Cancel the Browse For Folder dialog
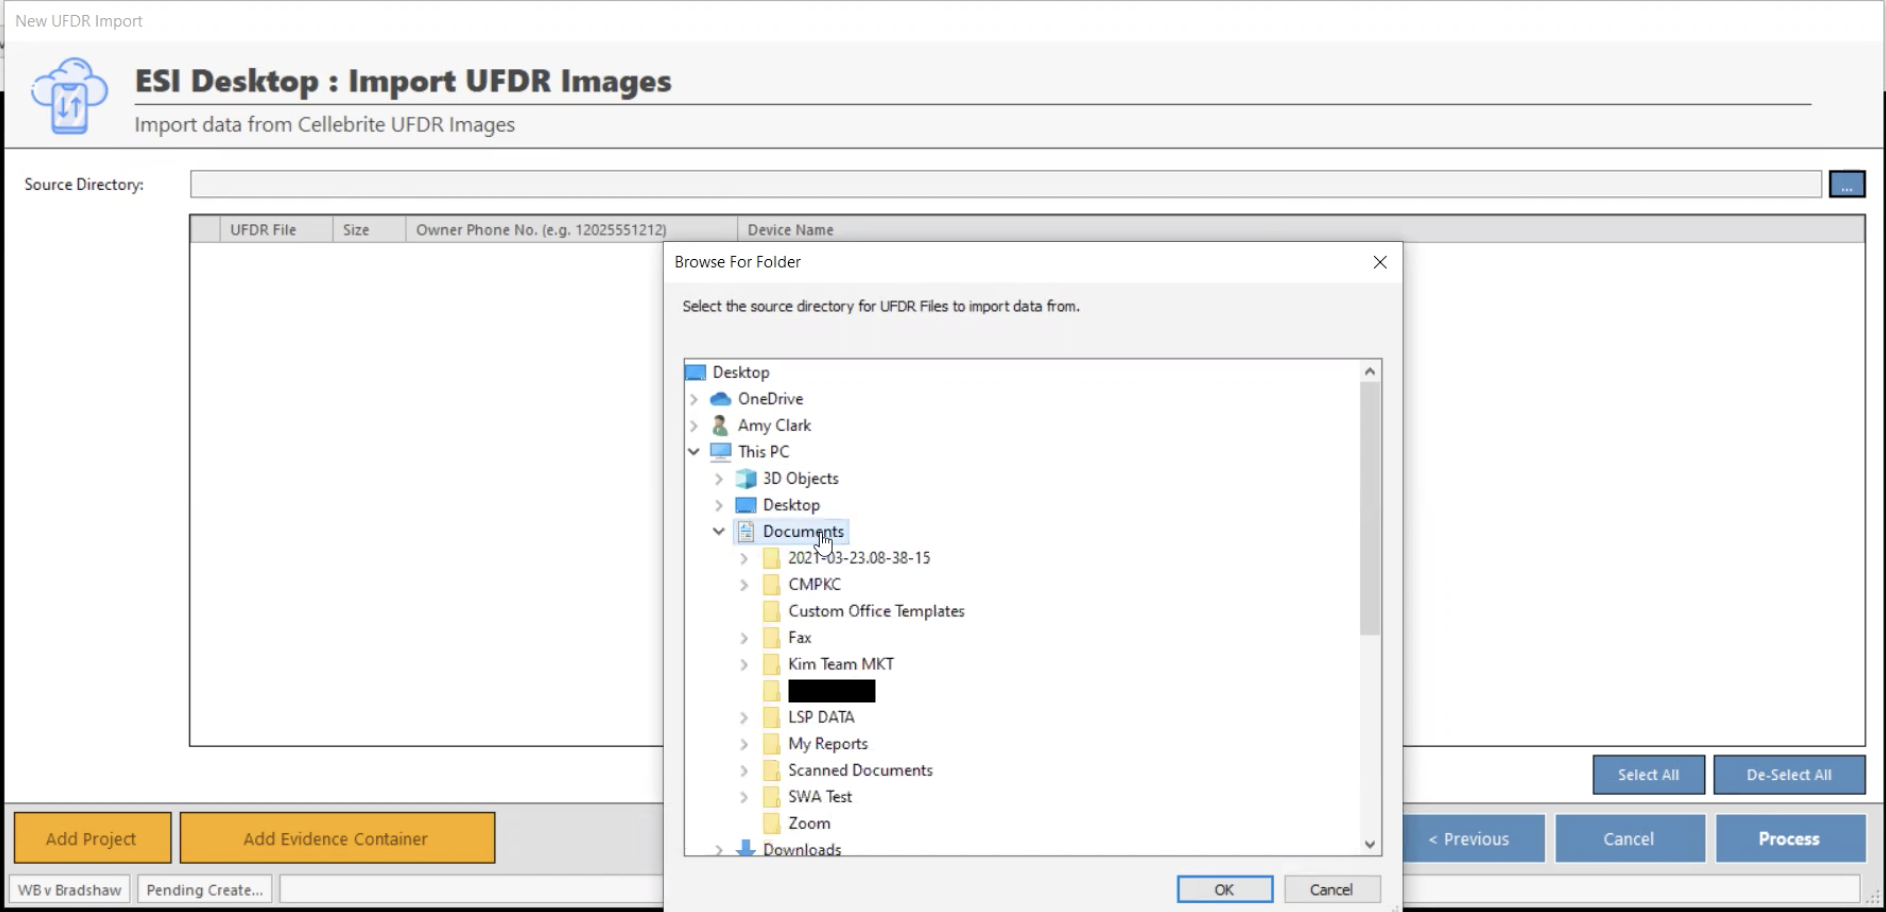 point(1331,889)
